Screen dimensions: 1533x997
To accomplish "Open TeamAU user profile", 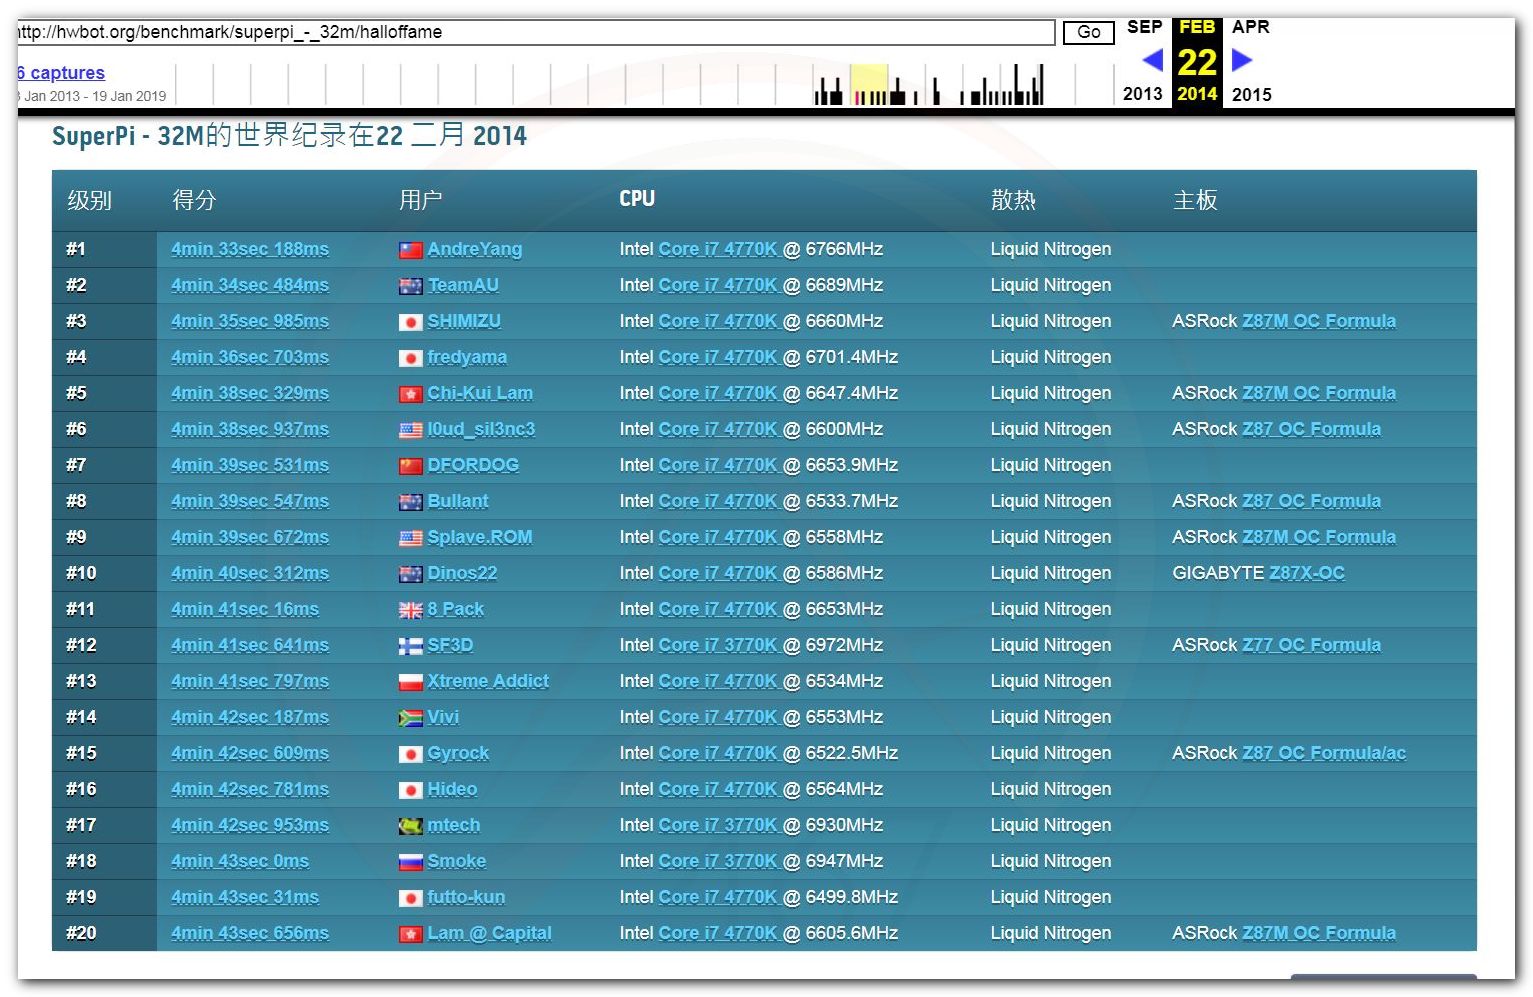I will coord(463,285).
